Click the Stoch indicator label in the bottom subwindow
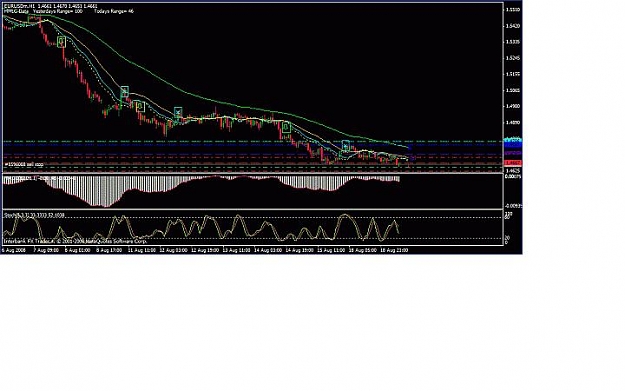This screenshot has height=391, width=625. point(34,215)
